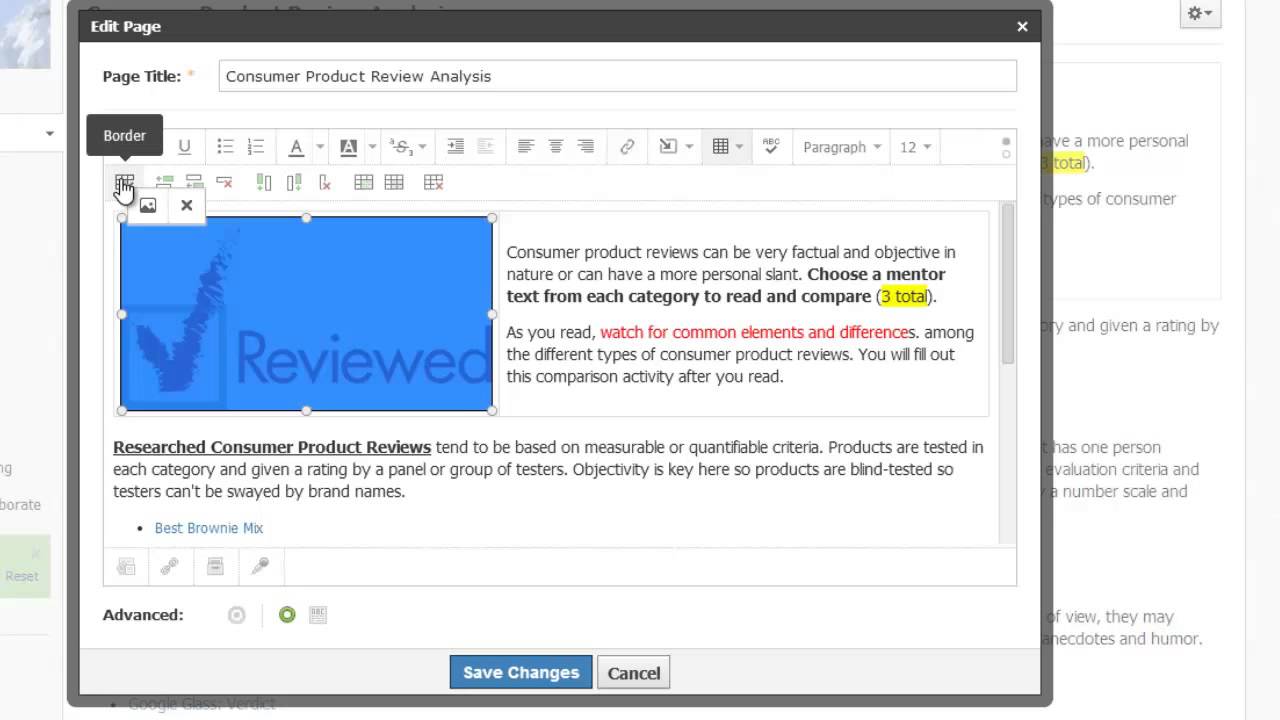
Task: Apply the font color A button
Action: coord(296,147)
